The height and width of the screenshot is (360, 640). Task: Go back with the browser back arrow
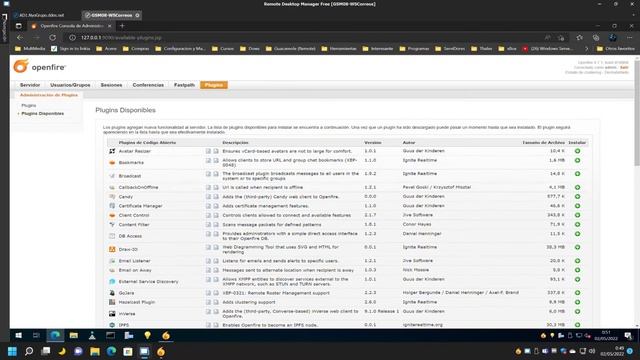[x=20, y=38]
